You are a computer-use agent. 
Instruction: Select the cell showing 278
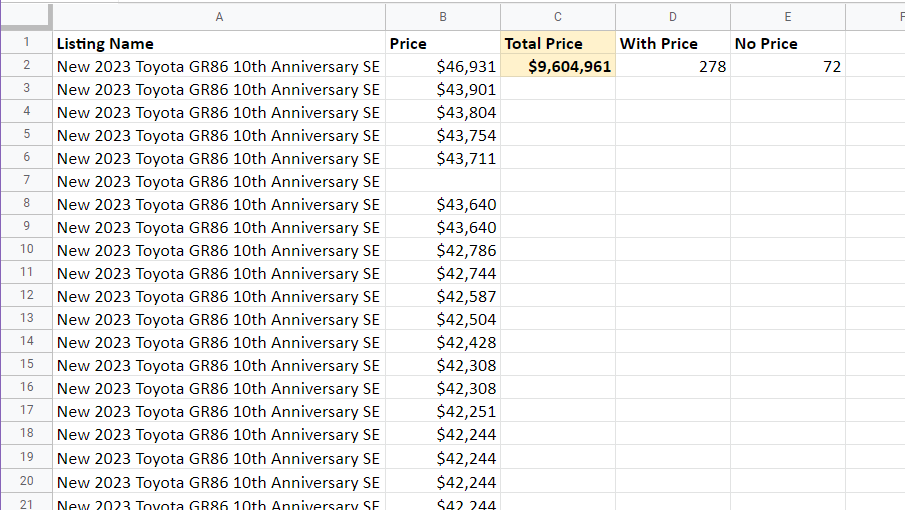[673, 66]
